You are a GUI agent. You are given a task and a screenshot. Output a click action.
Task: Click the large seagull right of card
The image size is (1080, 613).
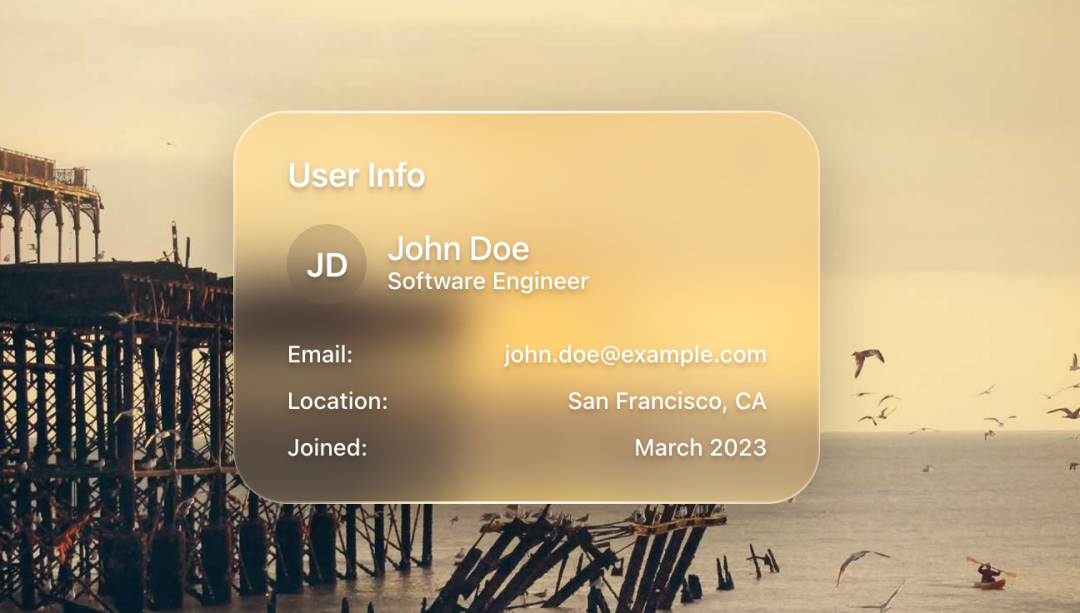coord(867,360)
